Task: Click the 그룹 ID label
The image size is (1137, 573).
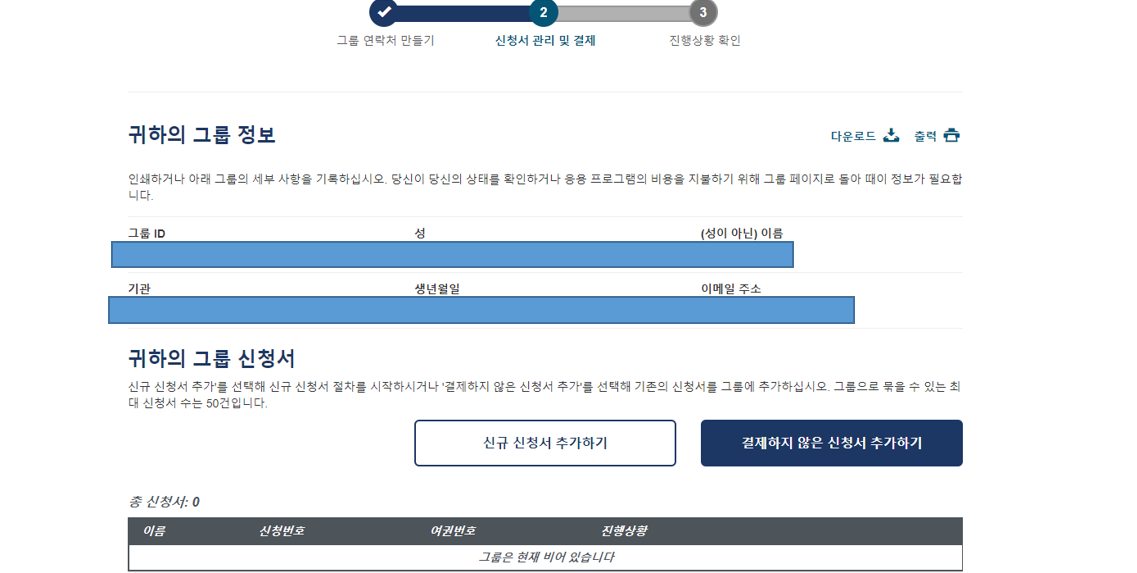Action: click(146, 234)
